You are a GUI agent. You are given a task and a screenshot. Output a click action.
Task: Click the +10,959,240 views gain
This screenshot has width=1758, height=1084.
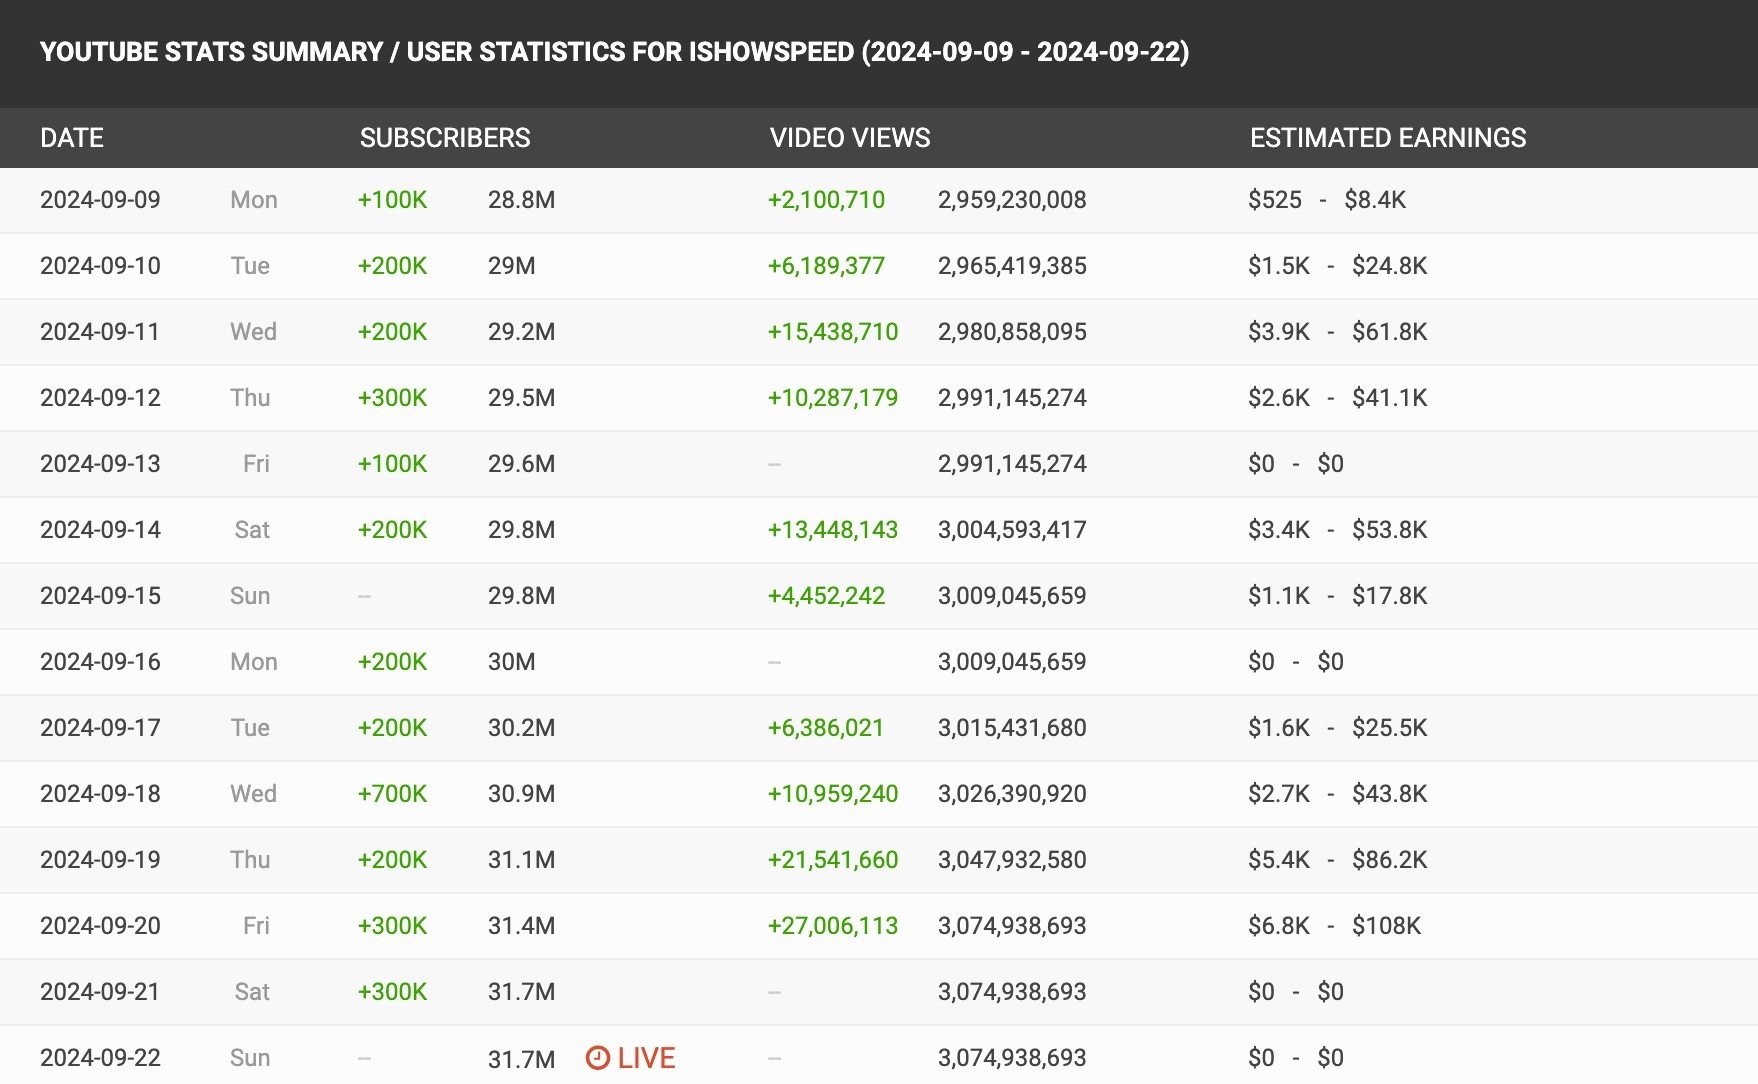tap(833, 794)
